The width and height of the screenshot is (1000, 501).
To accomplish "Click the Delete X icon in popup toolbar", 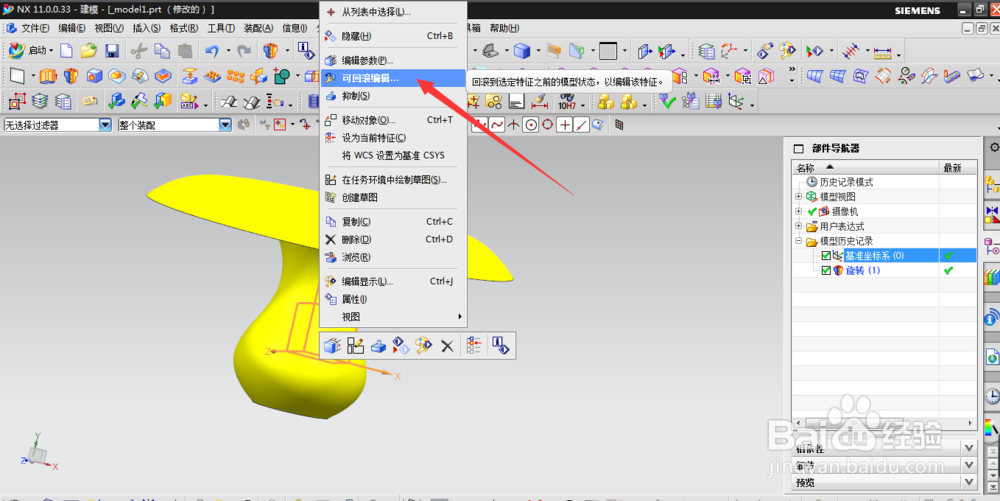I will (447, 346).
